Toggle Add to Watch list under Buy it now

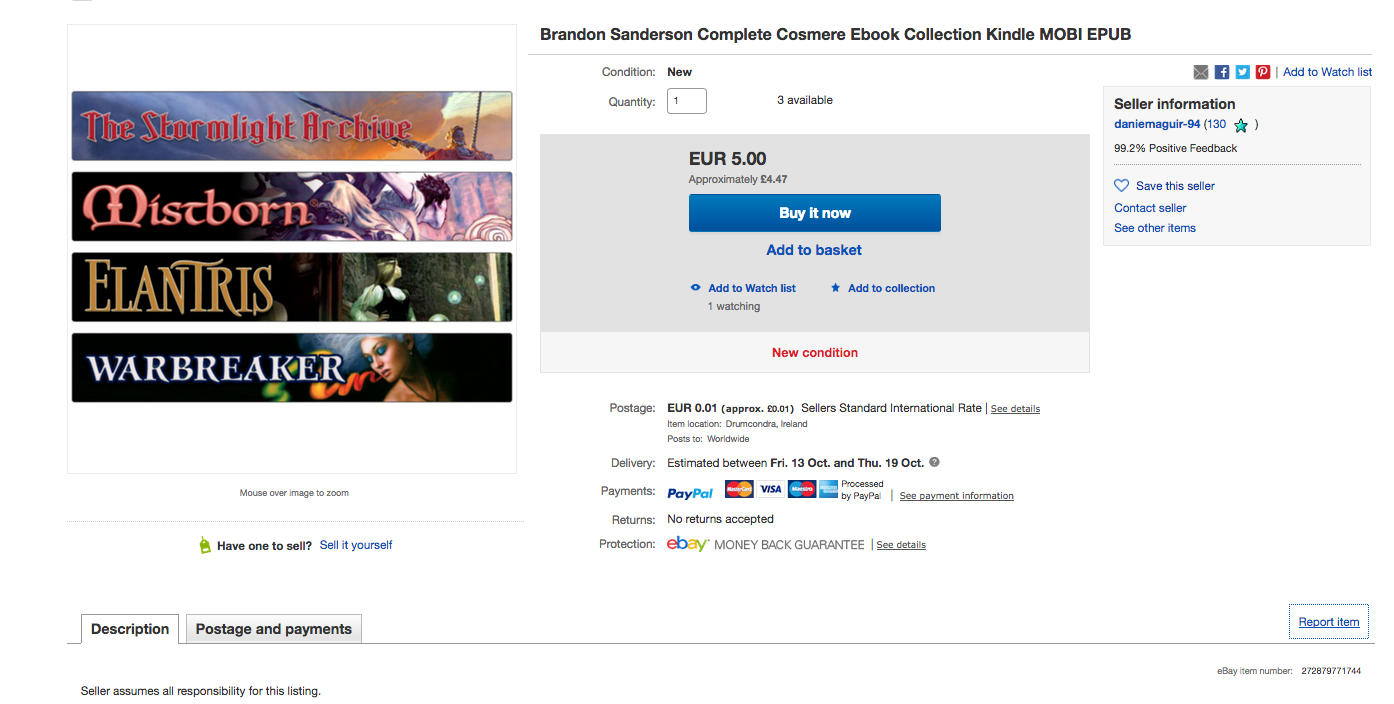pos(751,288)
